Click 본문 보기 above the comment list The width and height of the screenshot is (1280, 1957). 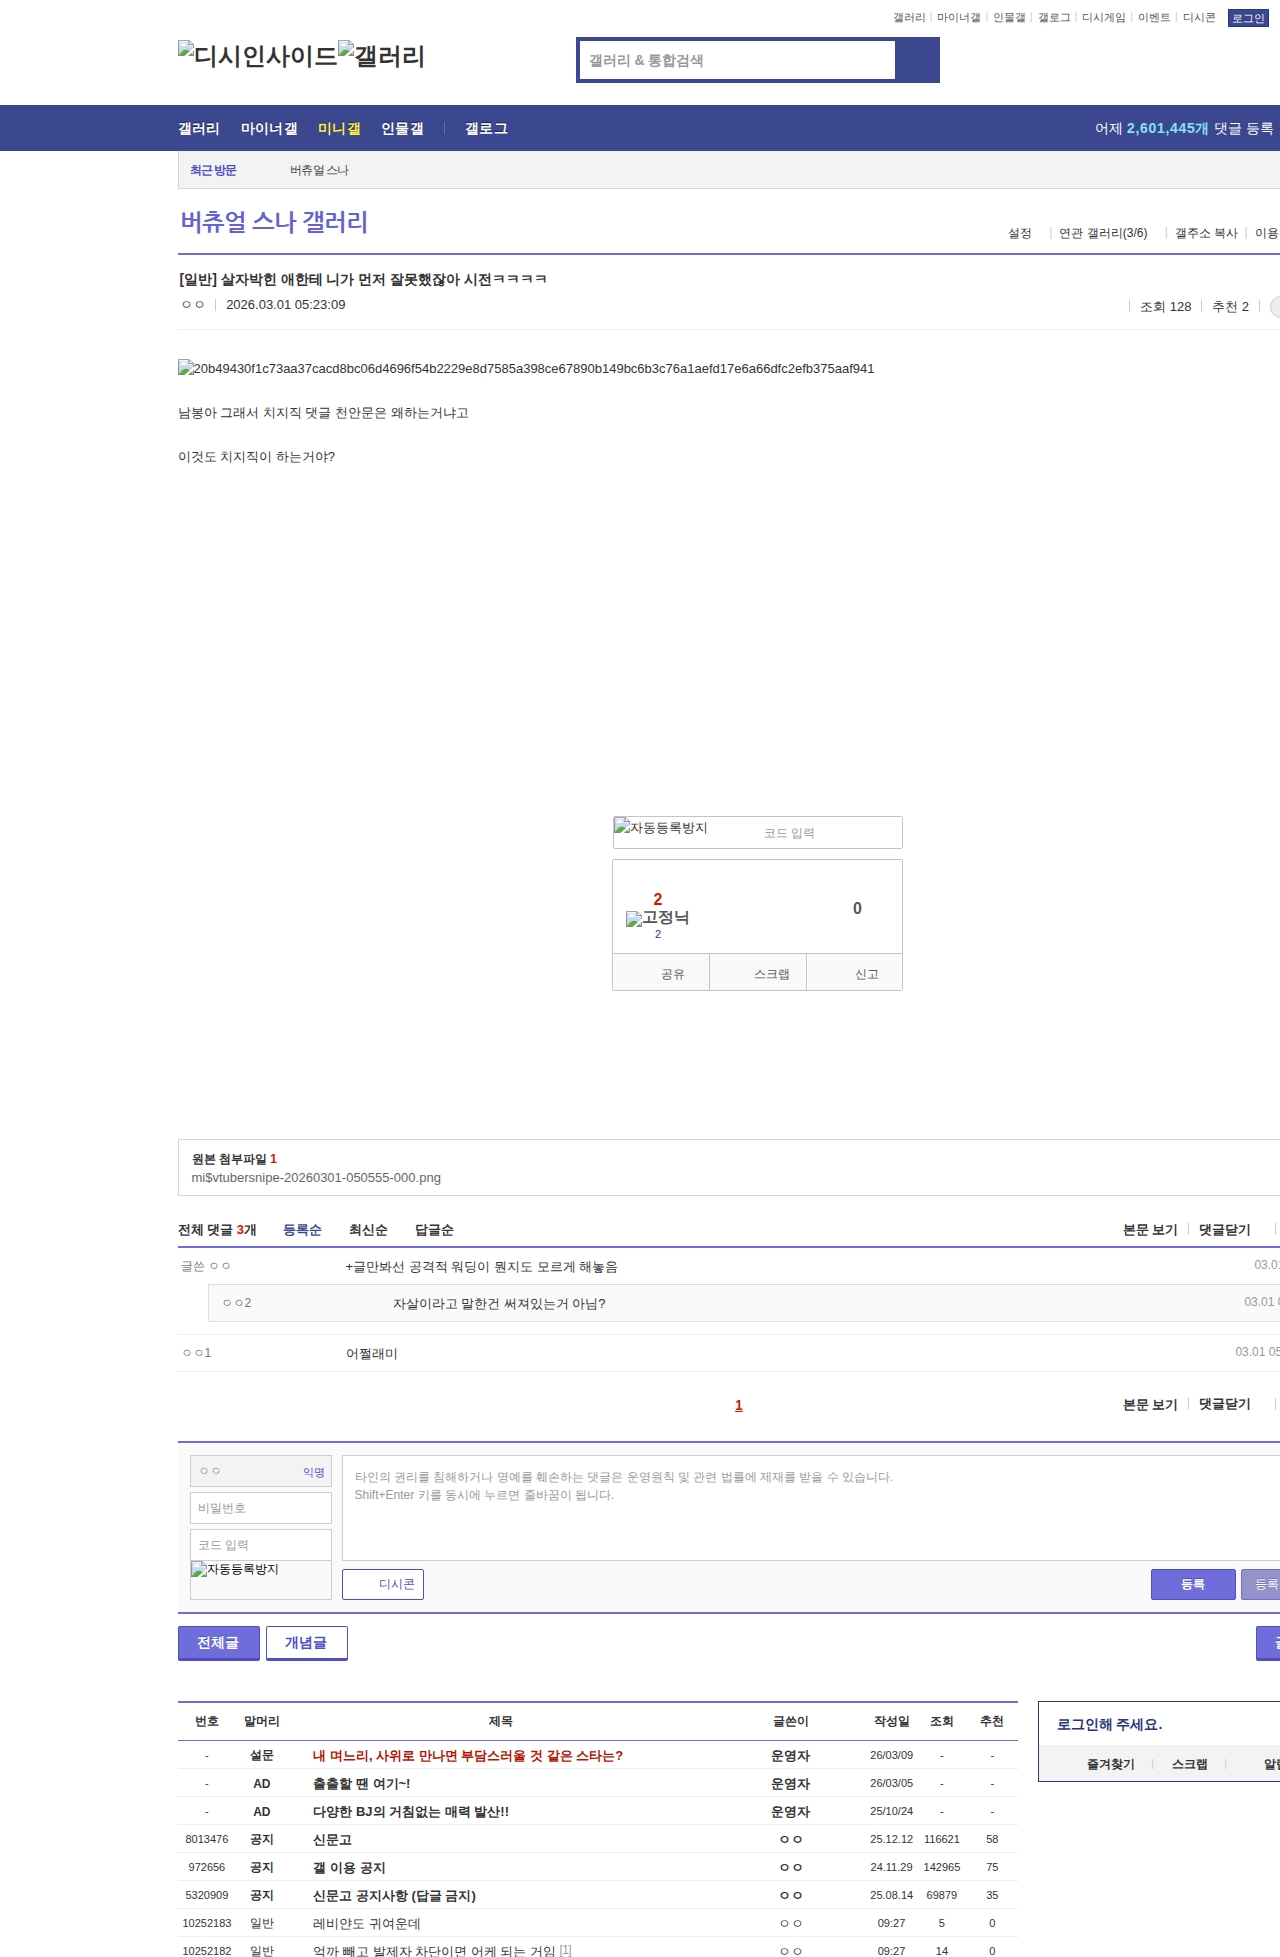1150,1230
